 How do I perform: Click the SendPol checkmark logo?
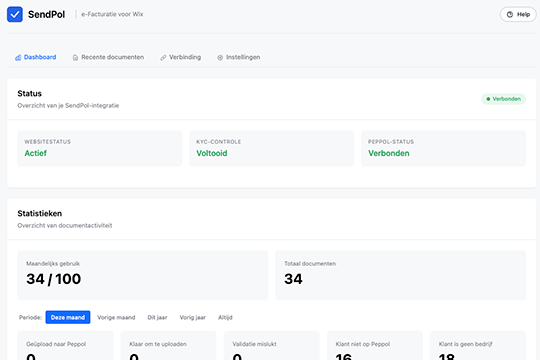pyautogui.click(x=15, y=14)
